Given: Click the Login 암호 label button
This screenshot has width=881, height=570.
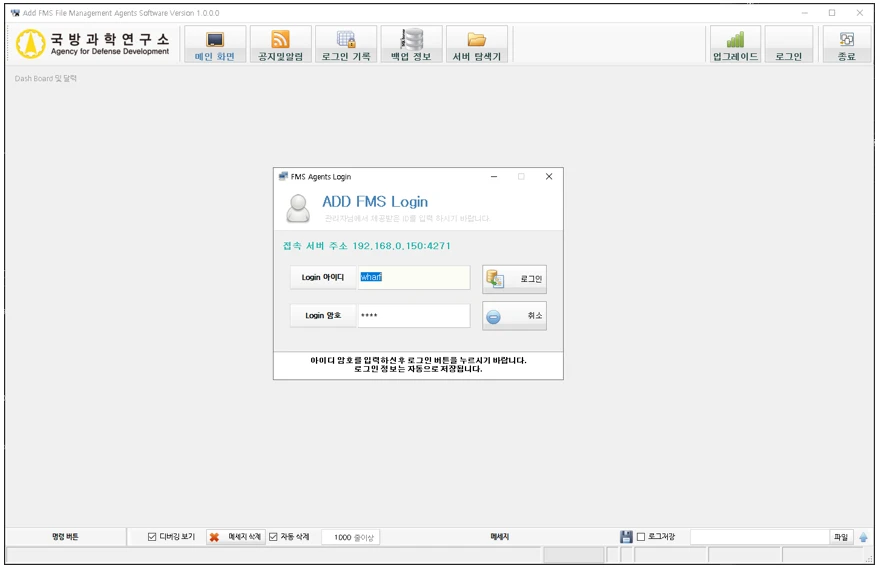Looking at the screenshot, I should (x=323, y=315).
